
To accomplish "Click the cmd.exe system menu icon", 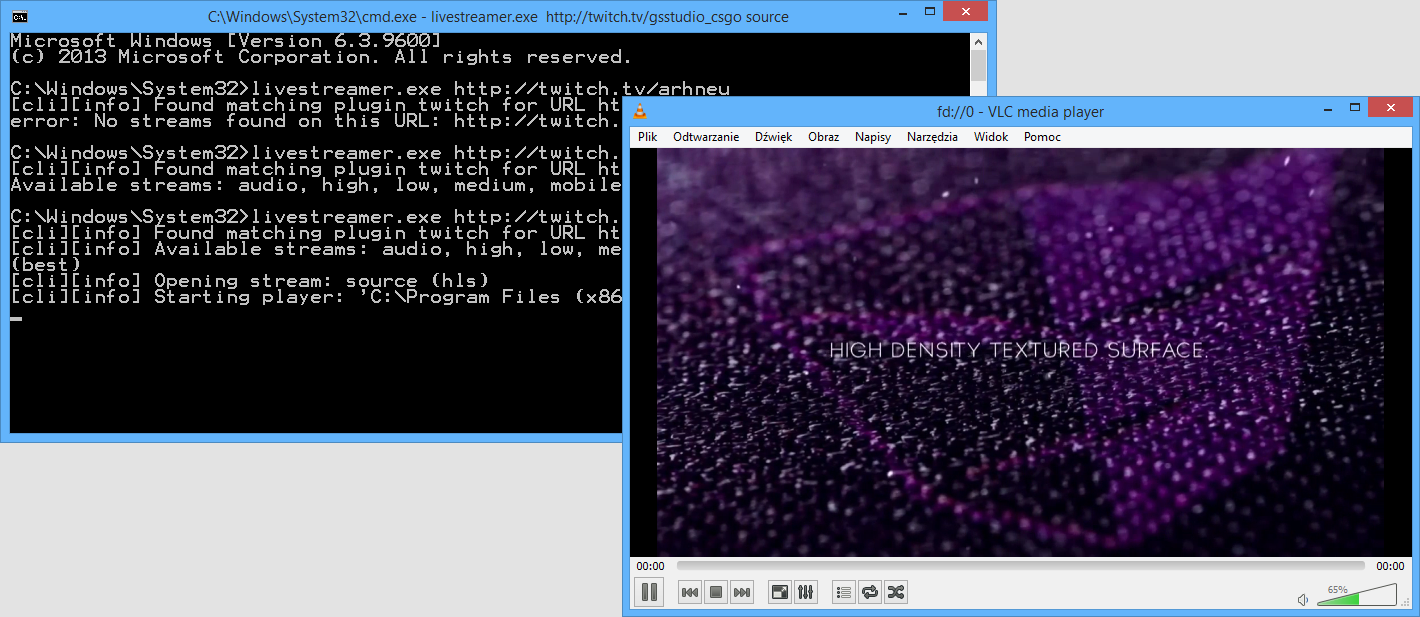I will click(x=19, y=16).
